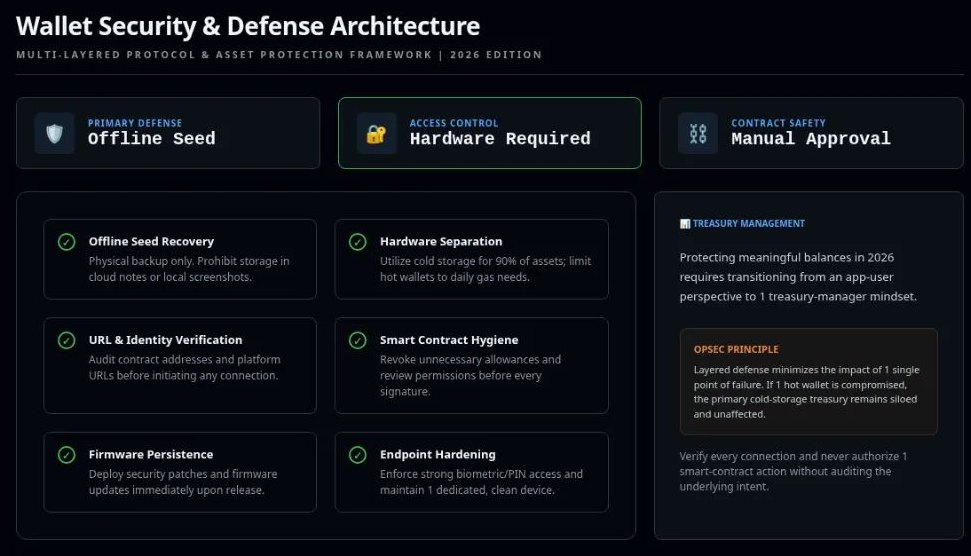Open the Offline Seed Recovery item card
Image resolution: width=971 pixels, height=556 pixels.
coord(180,259)
